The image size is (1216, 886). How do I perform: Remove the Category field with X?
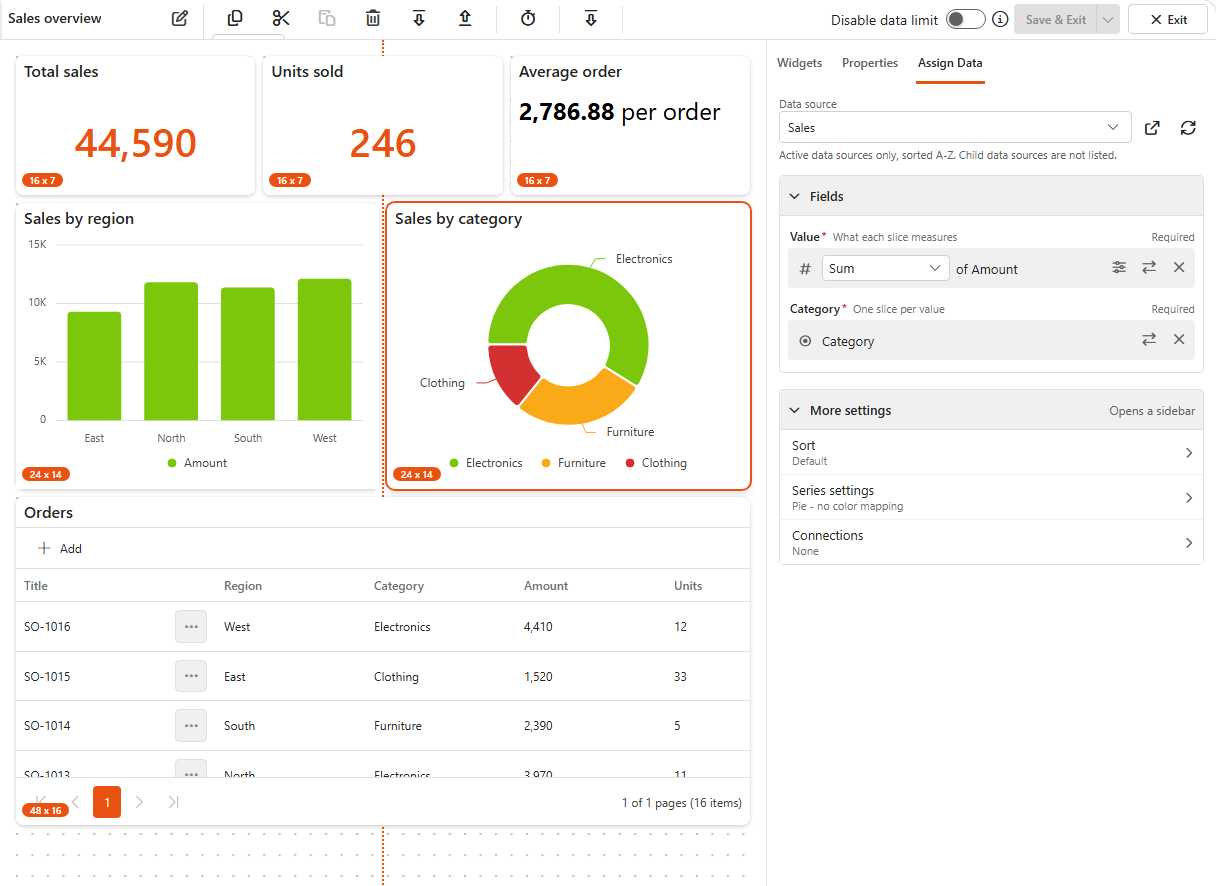coord(1179,340)
